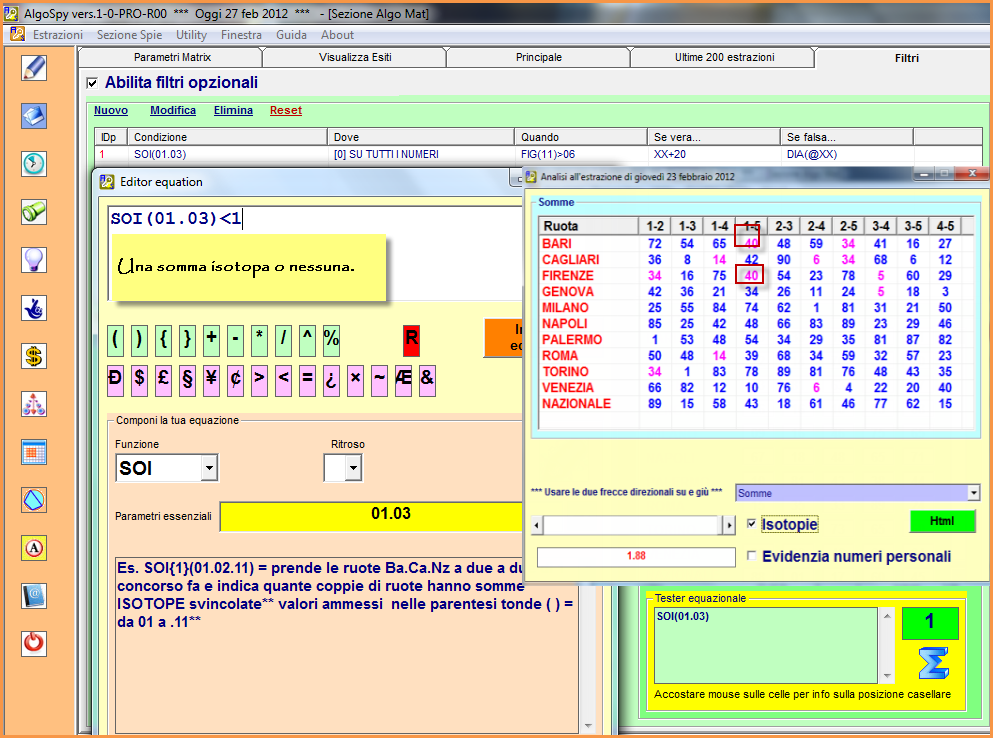Click the Elimina link

tap(233, 111)
